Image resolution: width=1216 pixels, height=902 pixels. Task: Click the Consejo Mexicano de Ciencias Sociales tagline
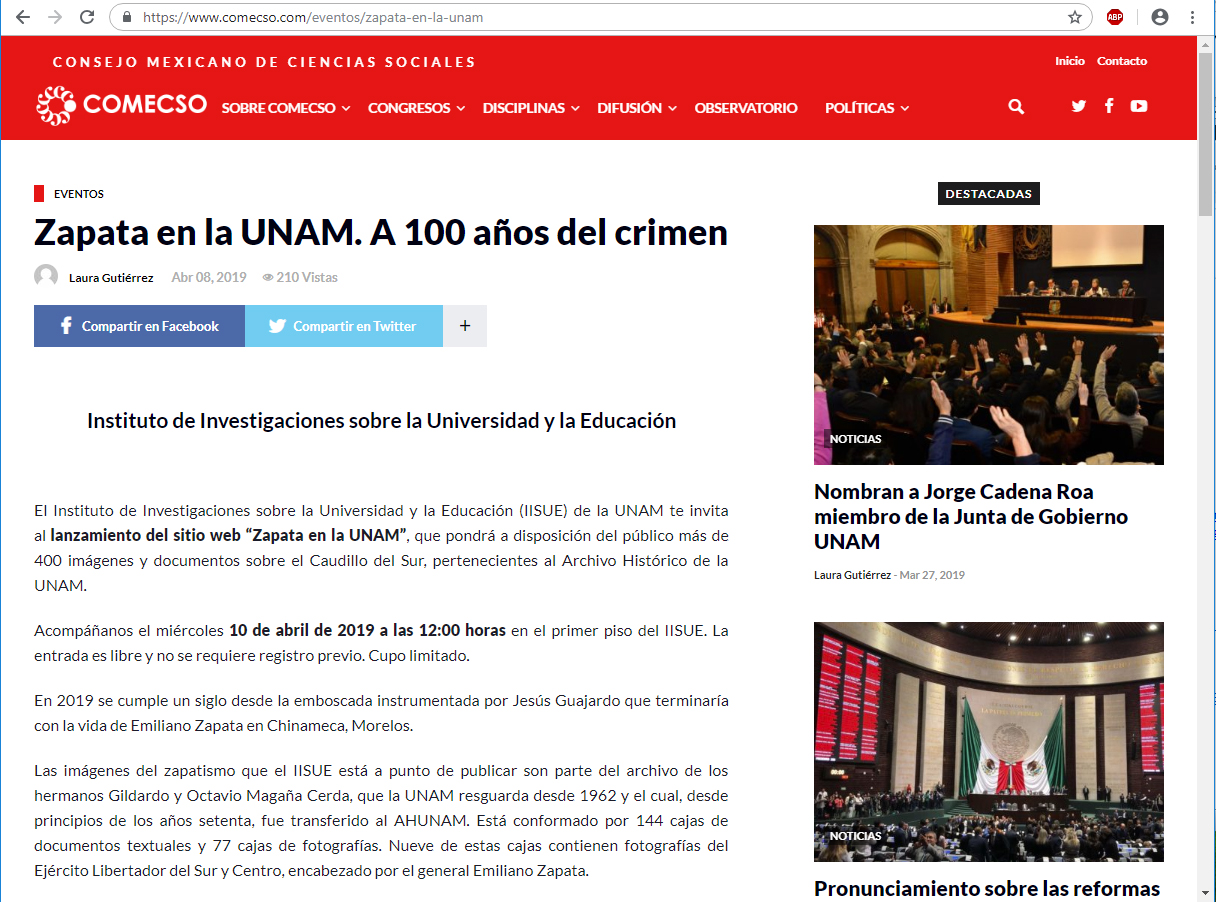[x=264, y=62]
